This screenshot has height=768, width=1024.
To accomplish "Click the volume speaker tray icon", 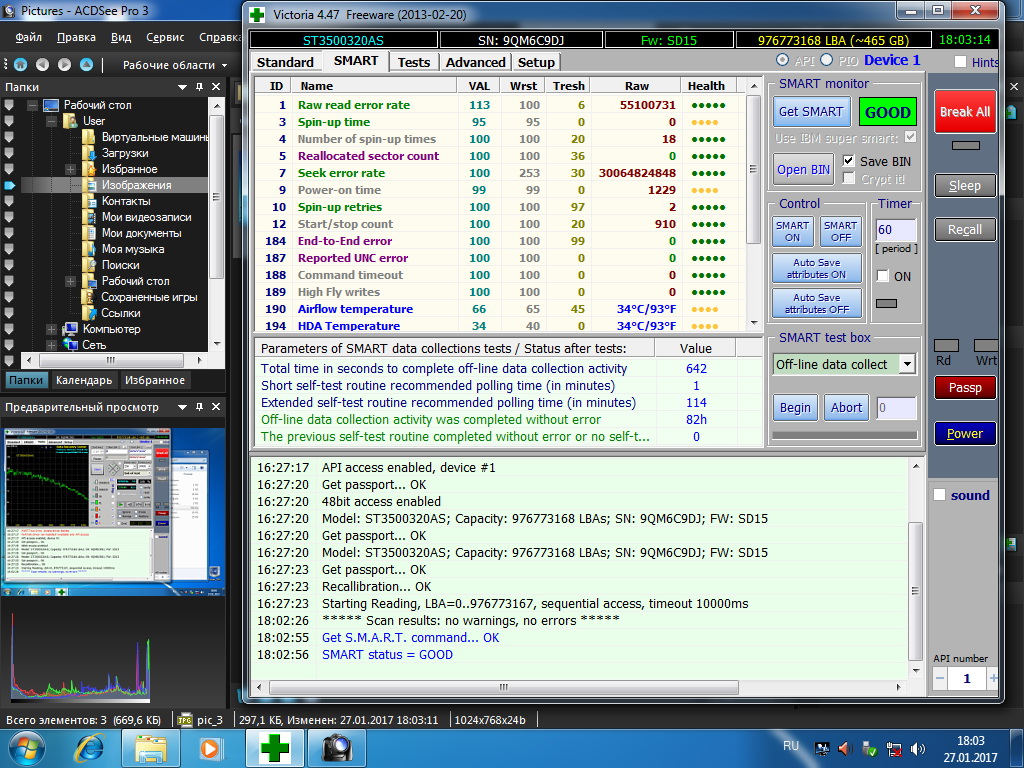I will point(918,749).
